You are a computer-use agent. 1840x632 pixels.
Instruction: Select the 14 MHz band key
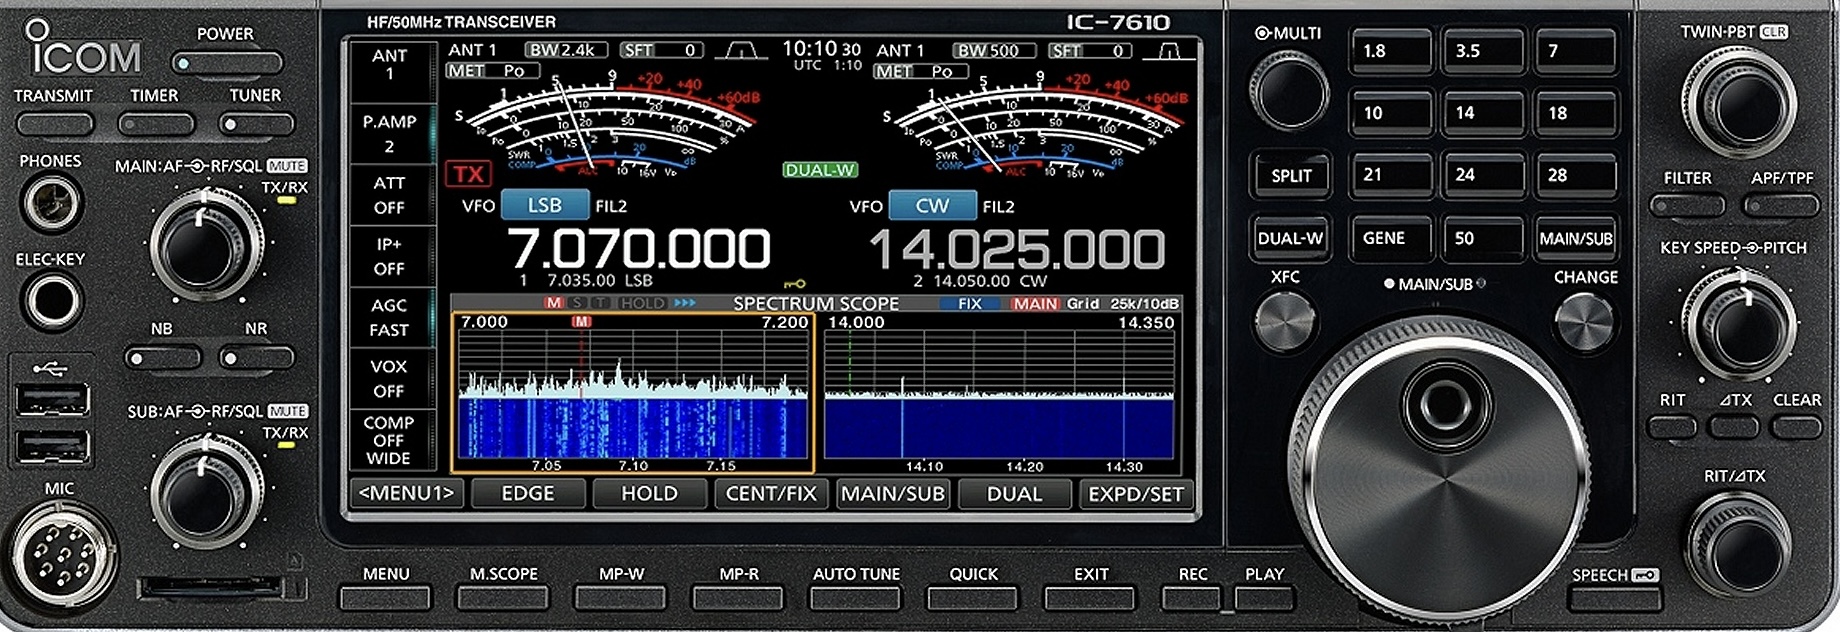tap(1482, 114)
